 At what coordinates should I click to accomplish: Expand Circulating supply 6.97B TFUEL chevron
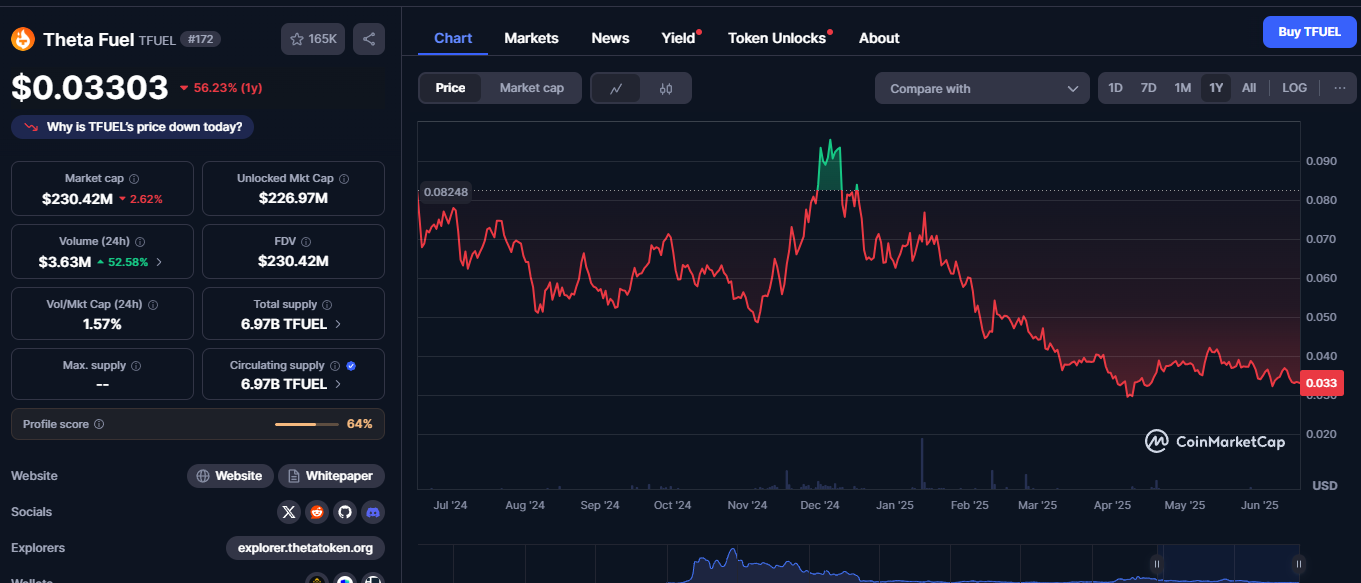point(337,384)
